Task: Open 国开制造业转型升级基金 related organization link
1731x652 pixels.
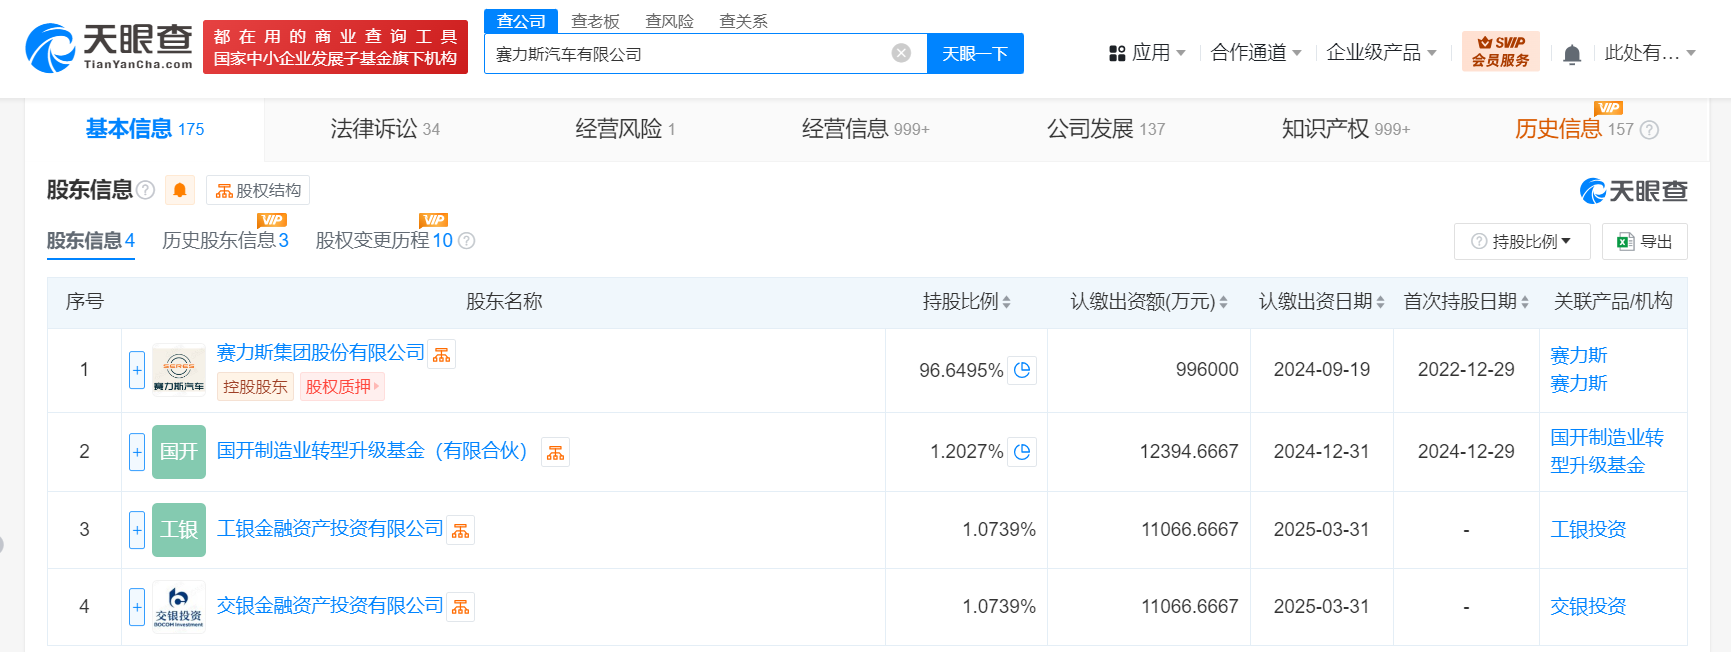Action: [x=1607, y=452]
